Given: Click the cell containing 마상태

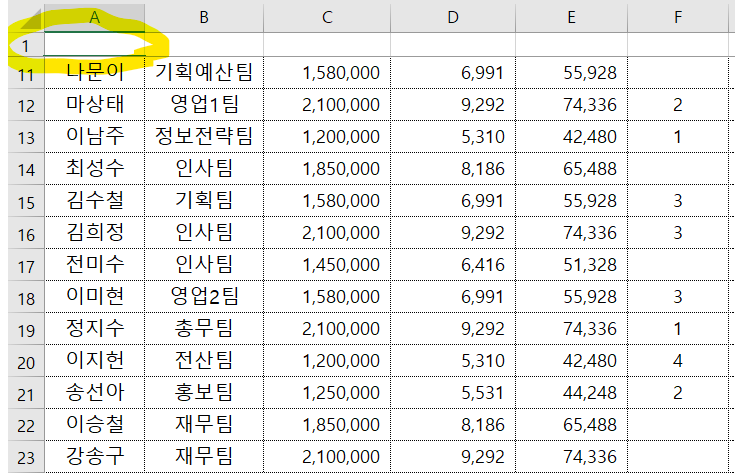Looking at the screenshot, I should [x=94, y=105].
